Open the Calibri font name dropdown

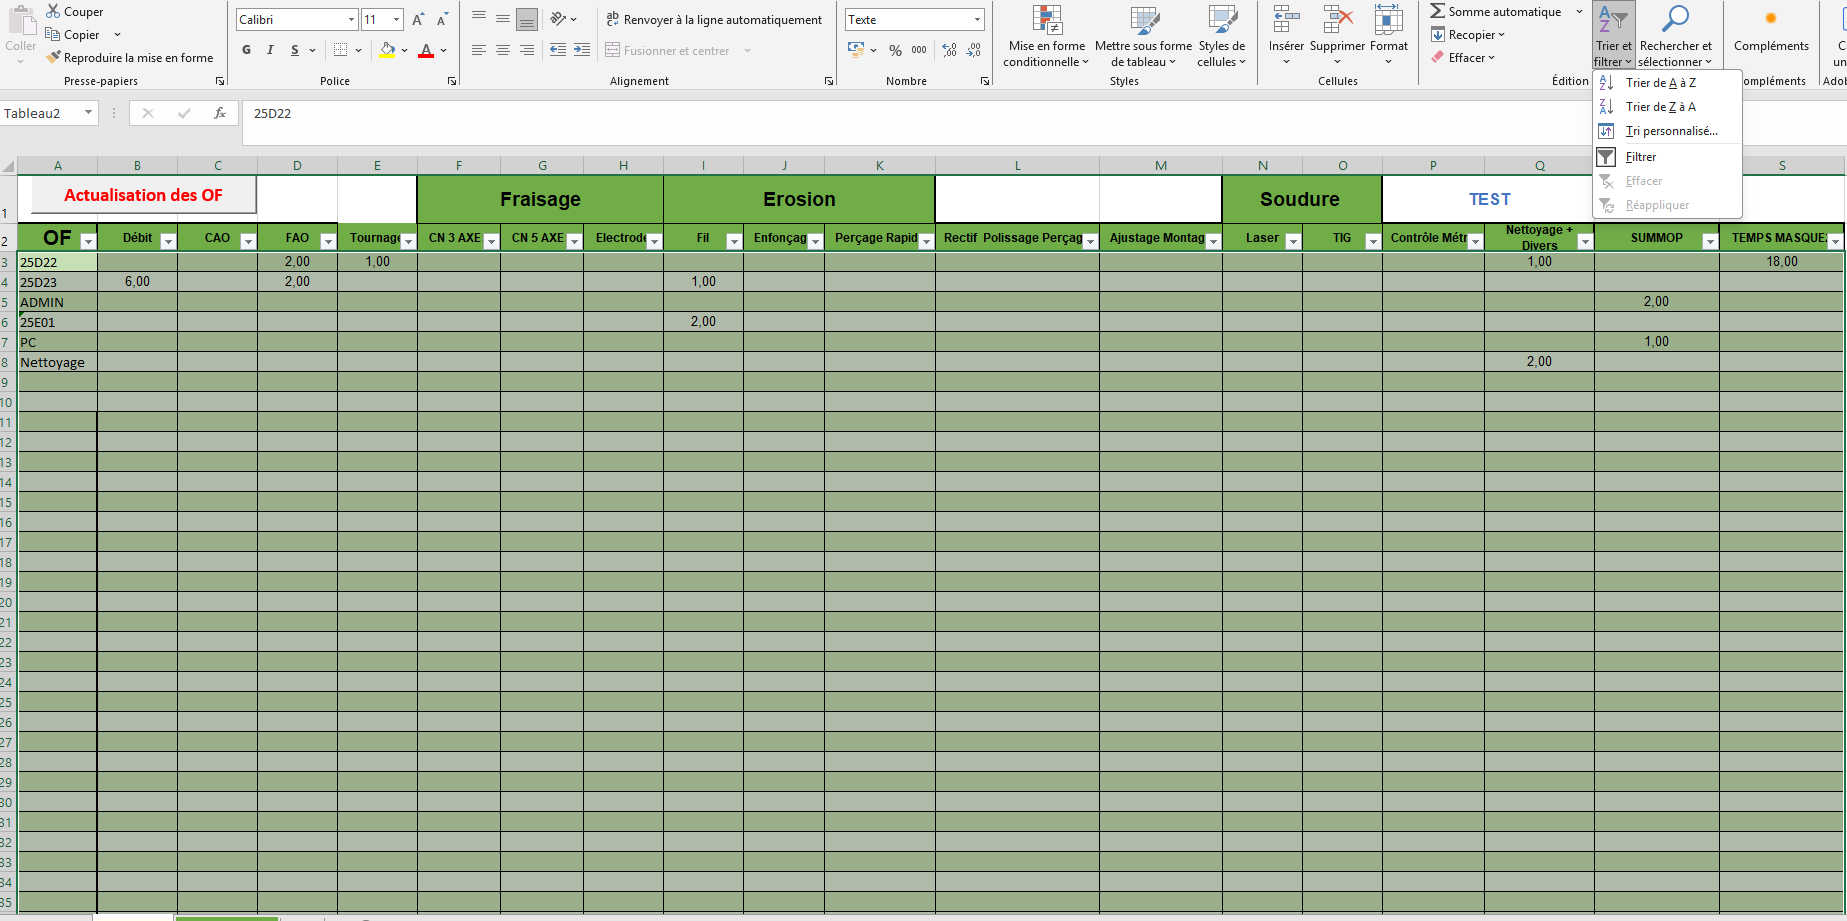point(351,20)
